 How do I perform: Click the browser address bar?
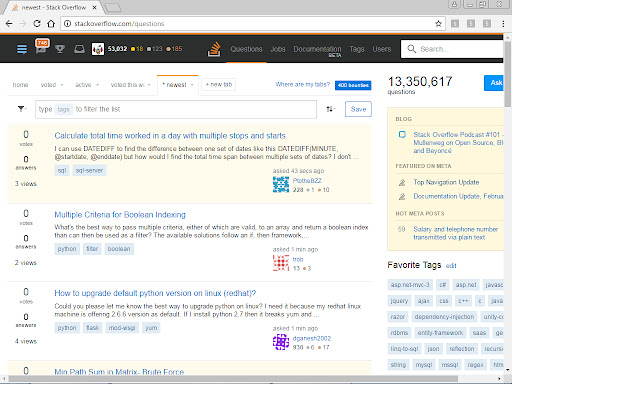pos(252,24)
